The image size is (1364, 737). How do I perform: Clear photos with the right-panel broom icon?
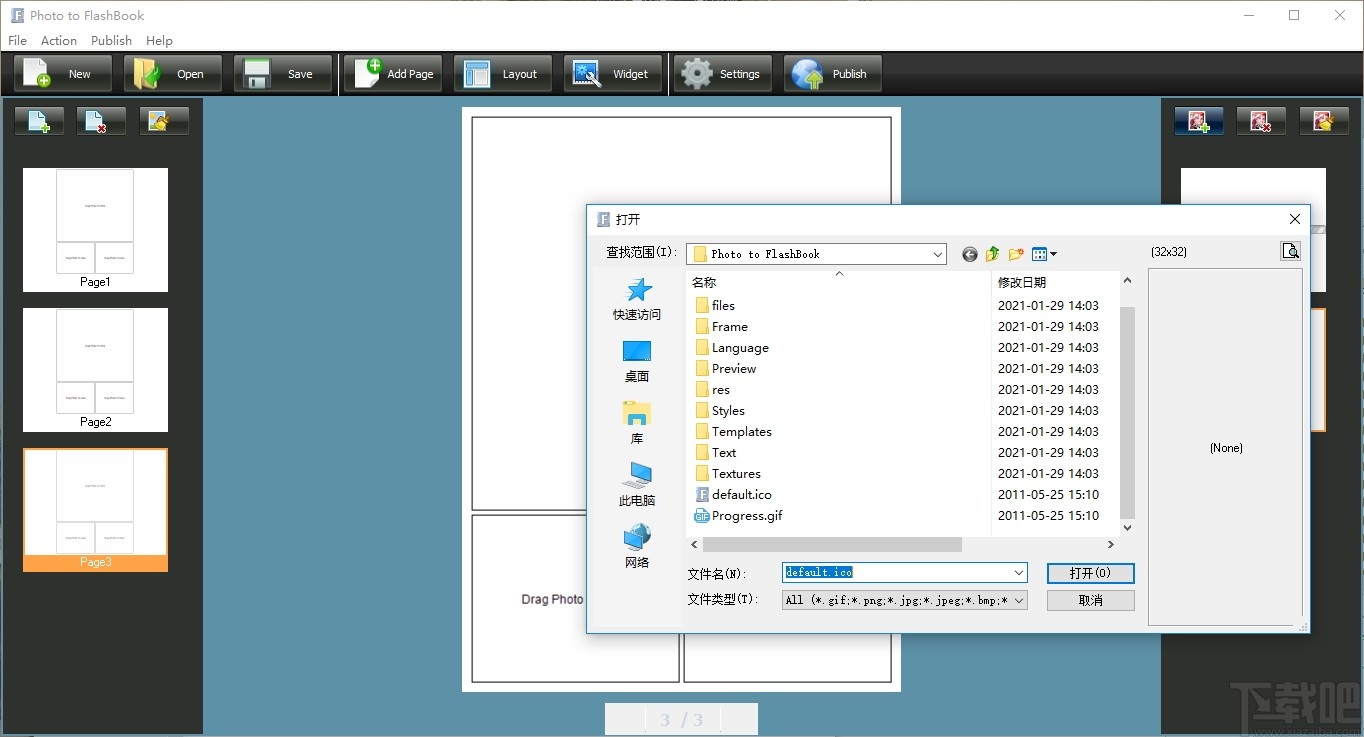click(x=1324, y=121)
